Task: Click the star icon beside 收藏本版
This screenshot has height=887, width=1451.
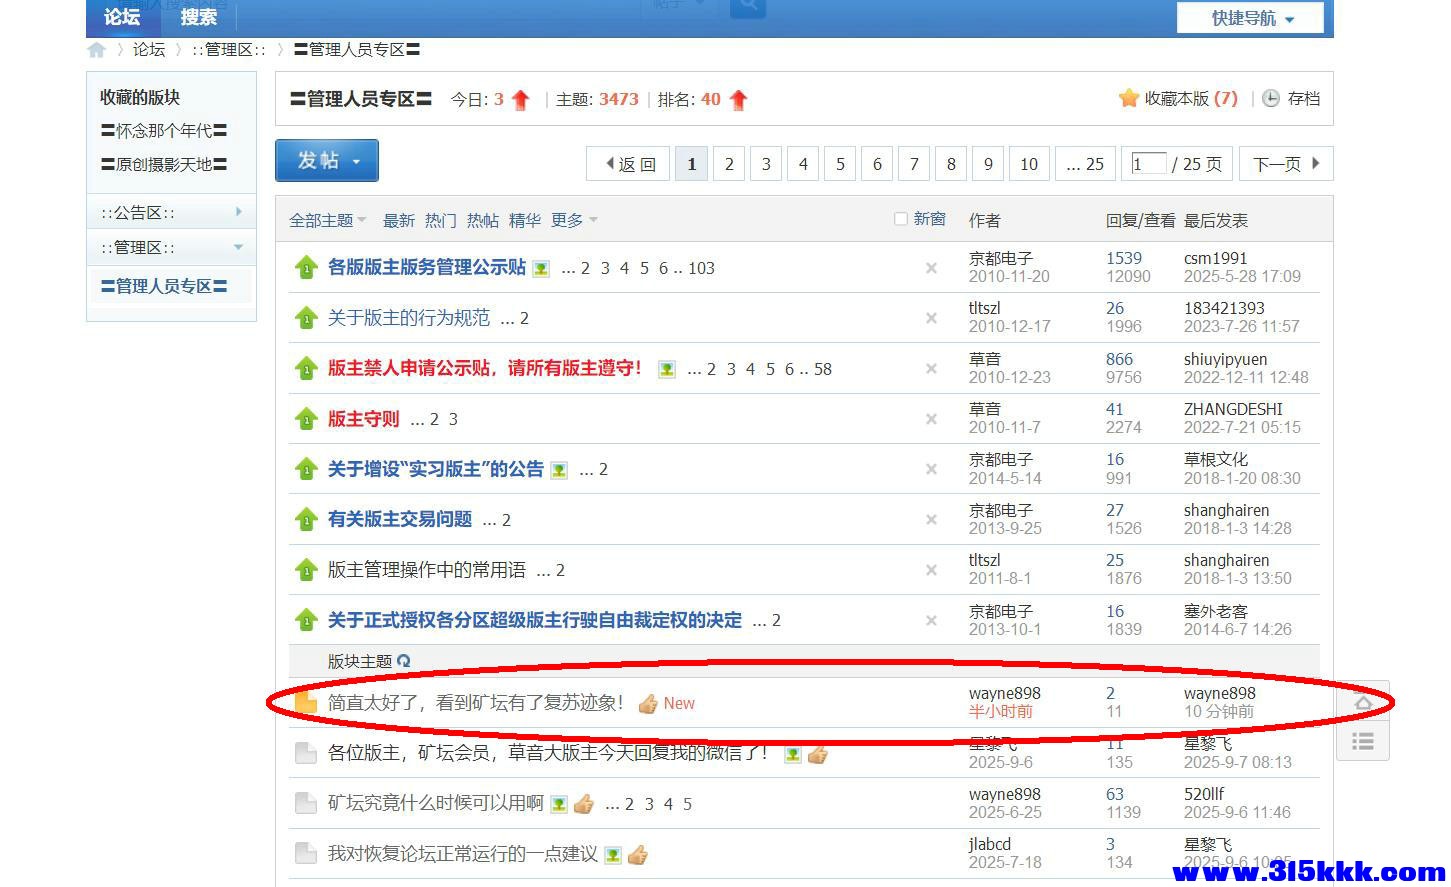Action: pos(1129,98)
